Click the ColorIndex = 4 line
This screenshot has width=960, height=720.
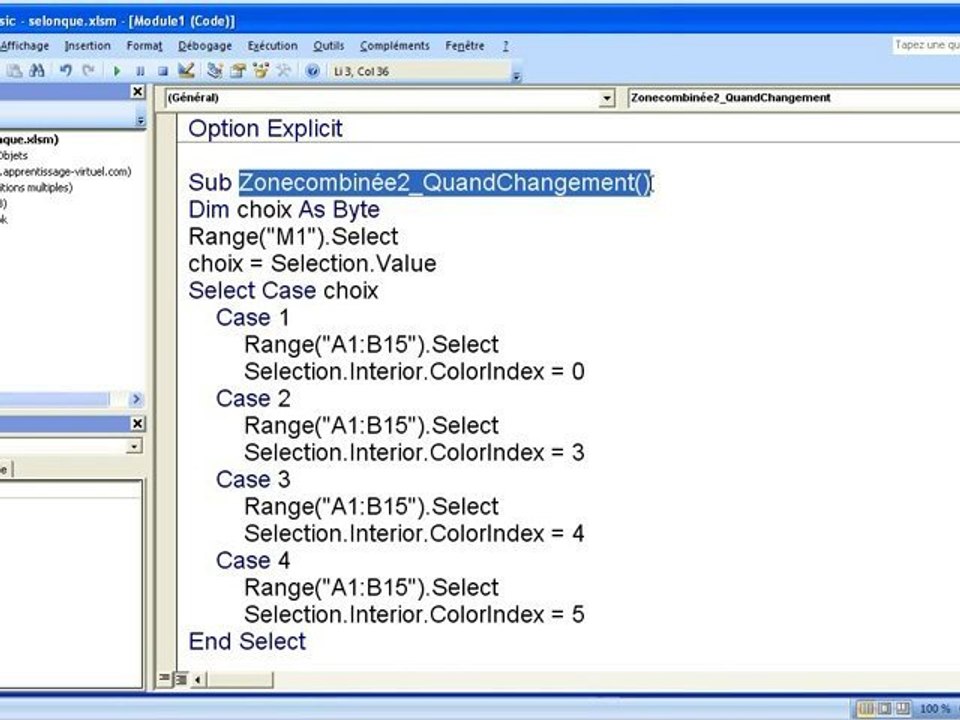click(414, 533)
